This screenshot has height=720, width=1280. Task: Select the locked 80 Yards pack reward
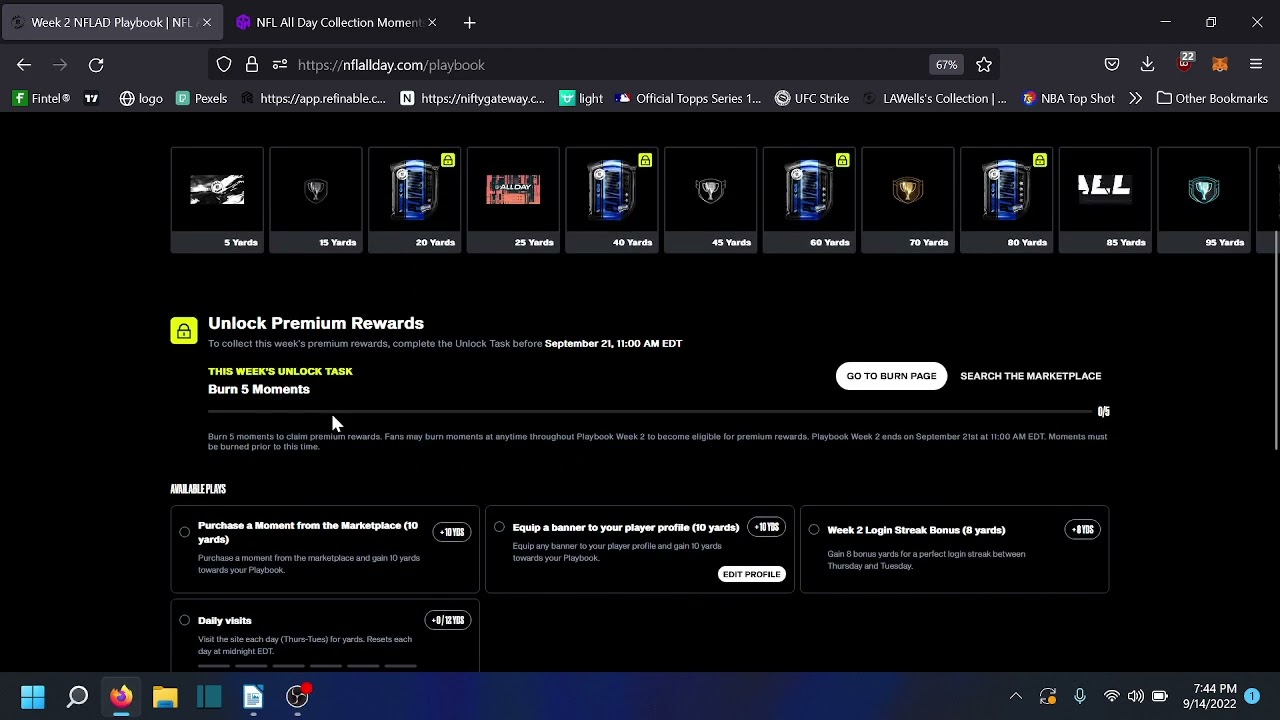[x=1006, y=200]
